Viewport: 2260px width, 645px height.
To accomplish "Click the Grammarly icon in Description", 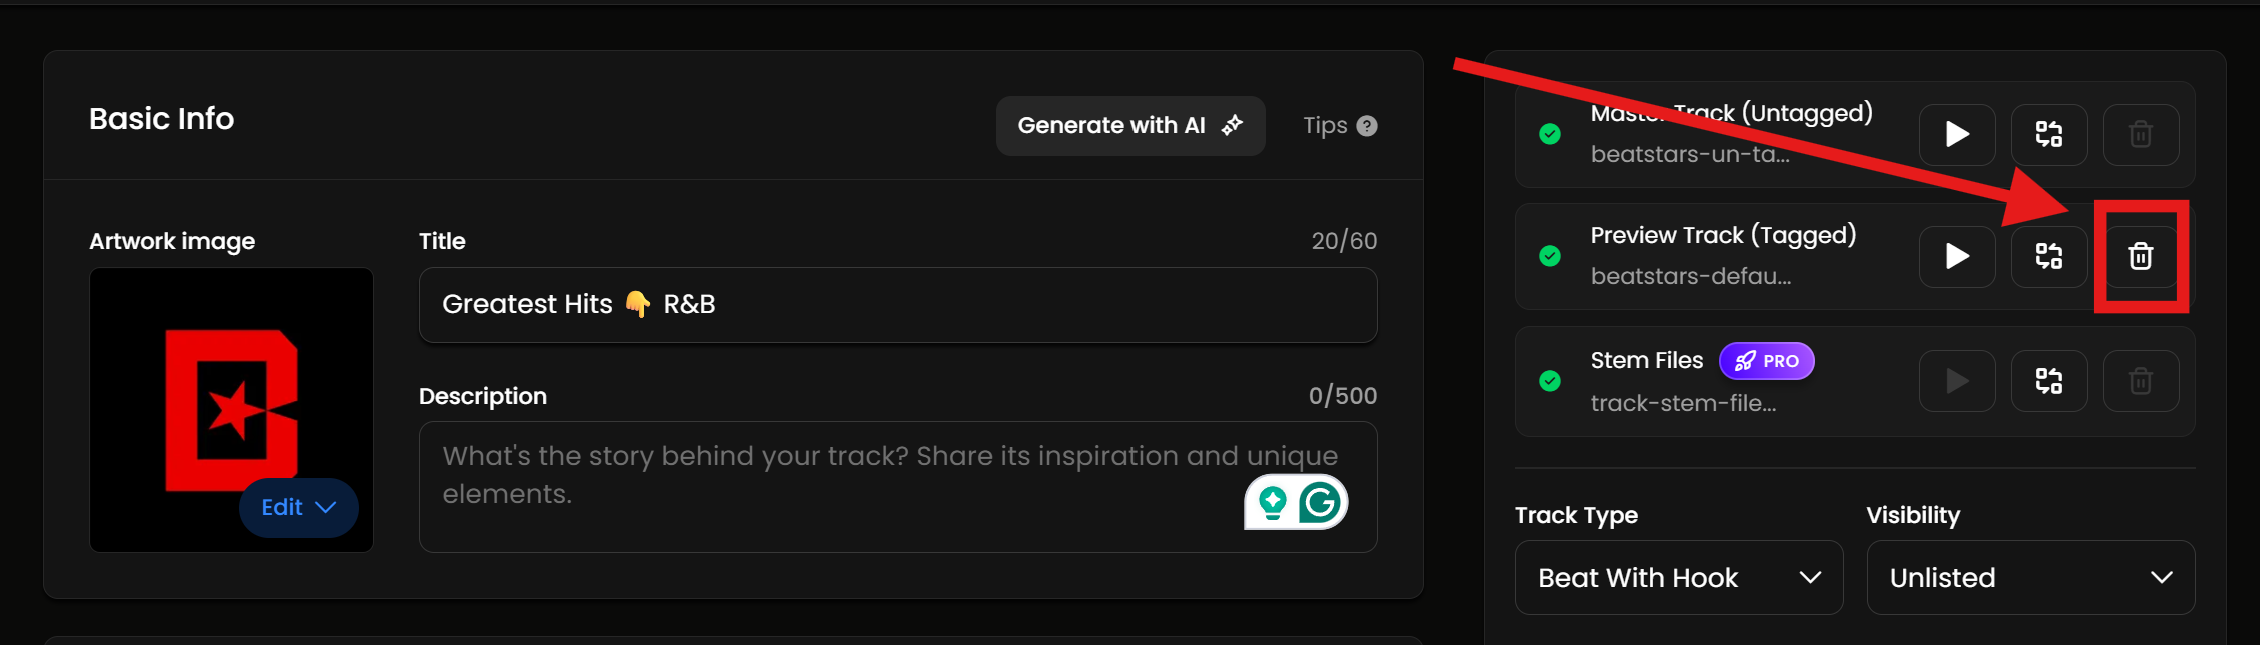I will tap(1320, 502).
